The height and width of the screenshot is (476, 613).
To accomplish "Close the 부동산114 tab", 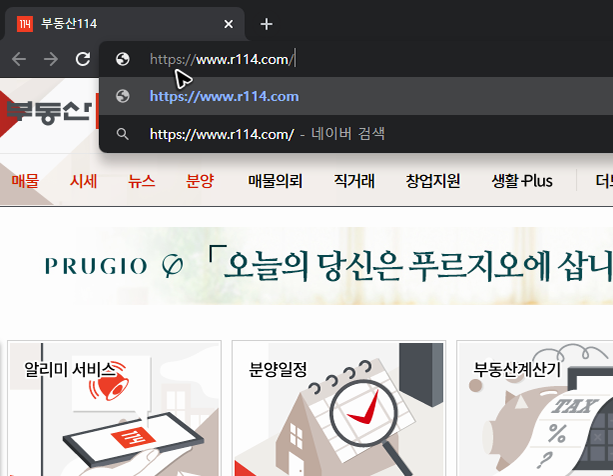I will [x=229, y=24].
